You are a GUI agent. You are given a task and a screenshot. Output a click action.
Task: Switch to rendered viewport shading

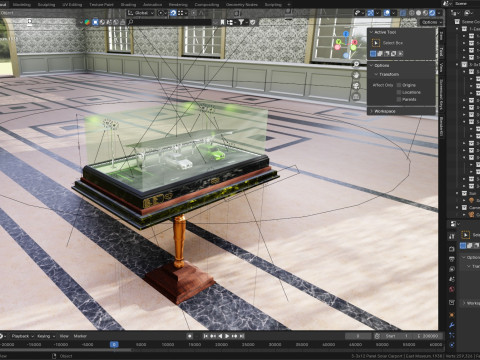432,13
